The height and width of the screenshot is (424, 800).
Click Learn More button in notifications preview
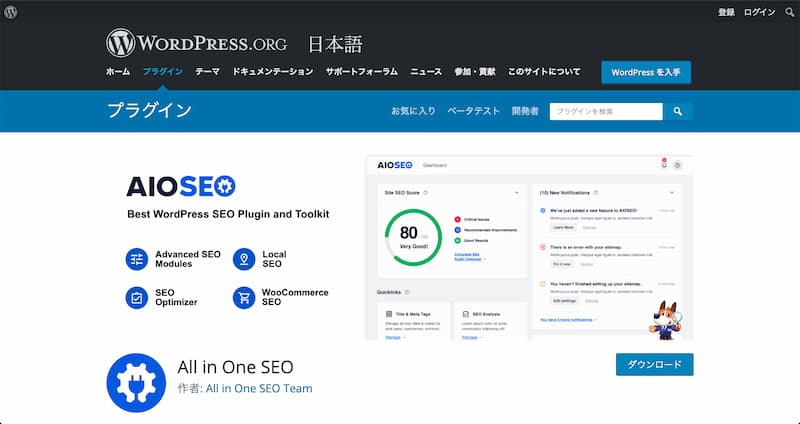coord(563,228)
